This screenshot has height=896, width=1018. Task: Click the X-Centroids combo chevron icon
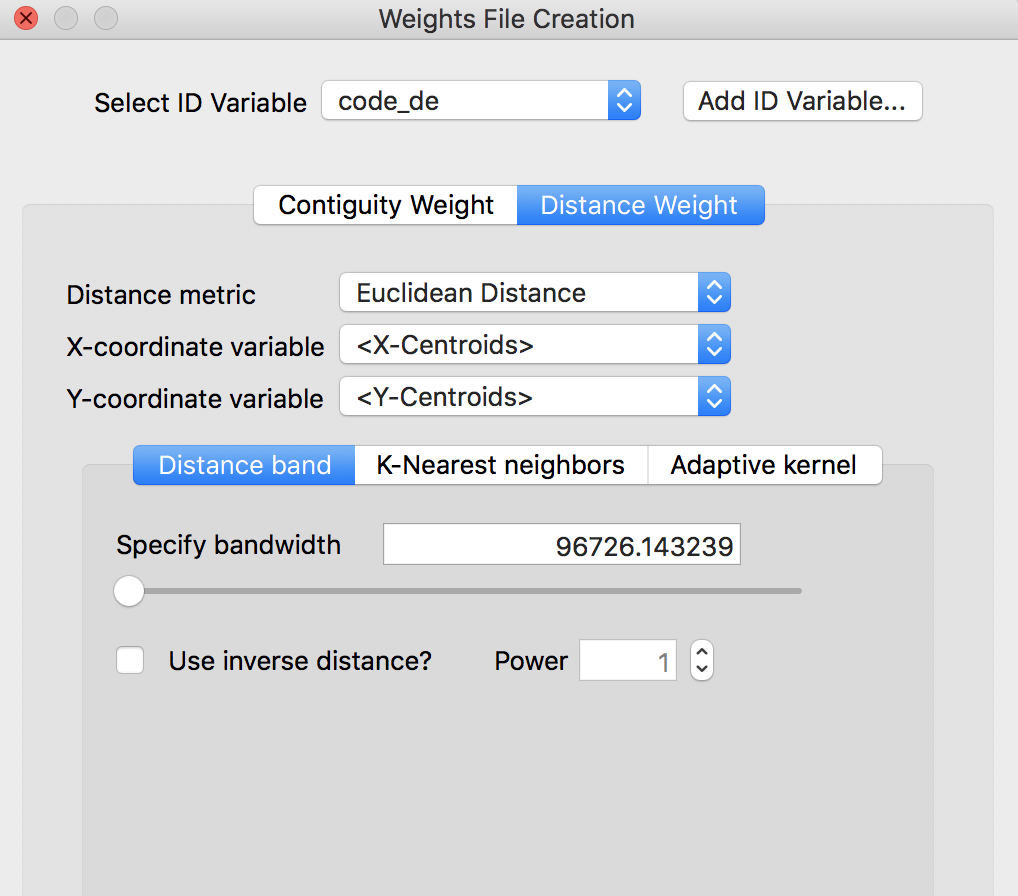pos(714,344)
